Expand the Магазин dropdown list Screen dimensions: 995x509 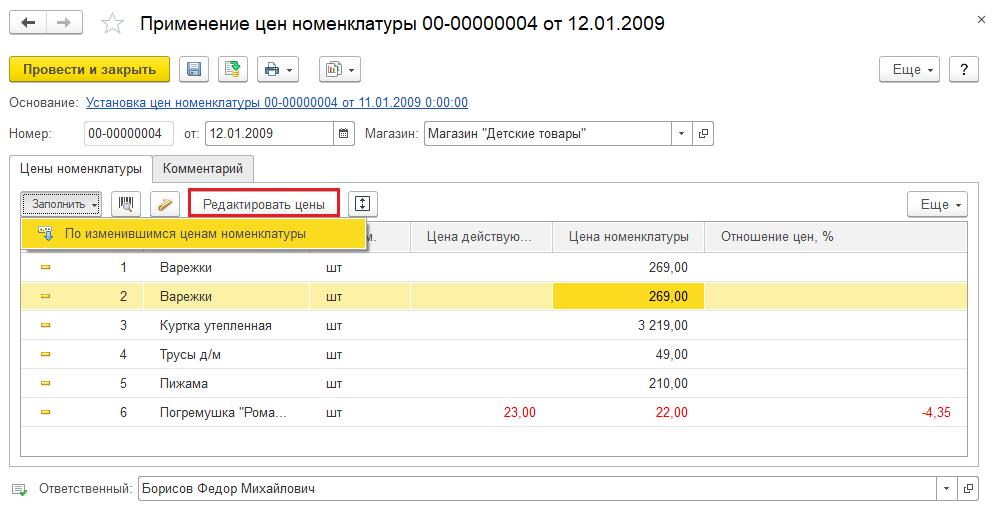(x=681, y=133)
